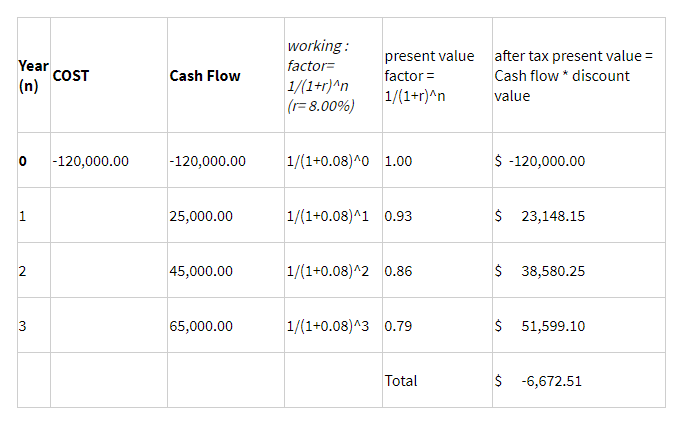Click the "Cash Flow" header cell
Viewport: 690px width, 421px height.
point(205,75)
